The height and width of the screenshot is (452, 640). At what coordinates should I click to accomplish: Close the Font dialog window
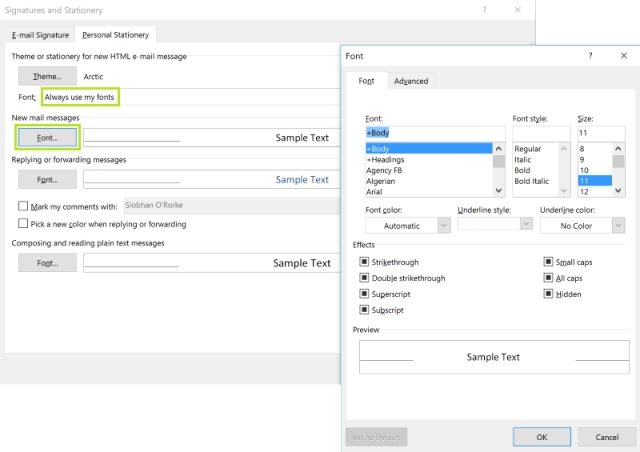[x=623, y=57]
